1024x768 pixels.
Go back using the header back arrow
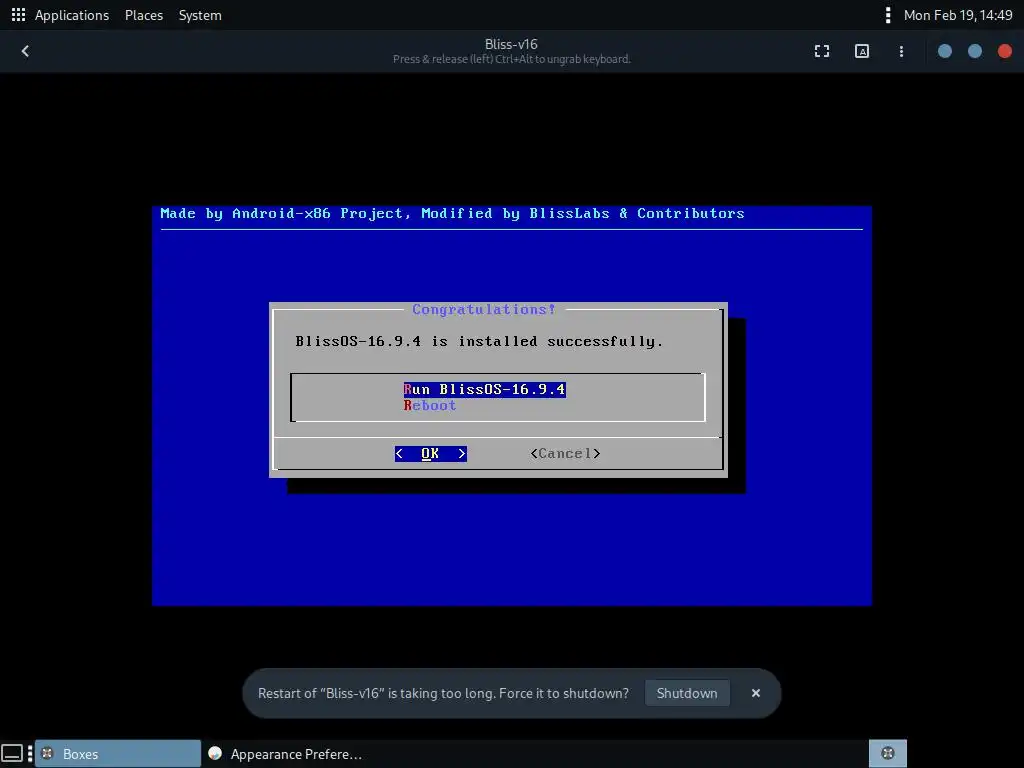coord(25,51)
